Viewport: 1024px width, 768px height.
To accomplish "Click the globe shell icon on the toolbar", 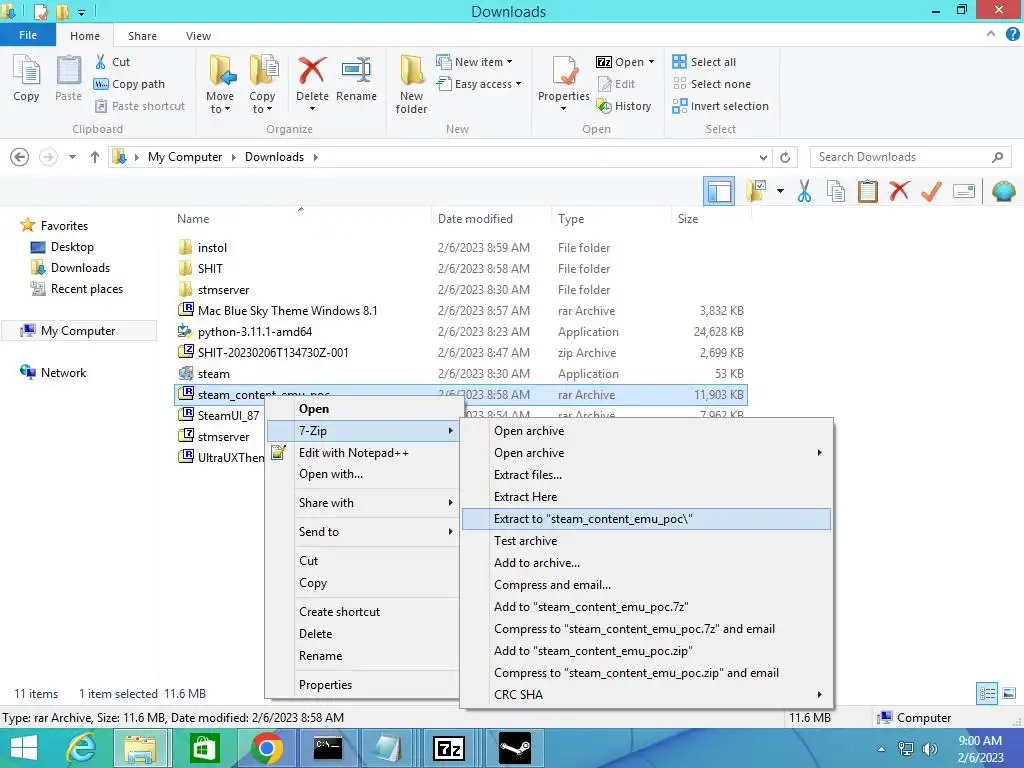I will point(1003,191).
